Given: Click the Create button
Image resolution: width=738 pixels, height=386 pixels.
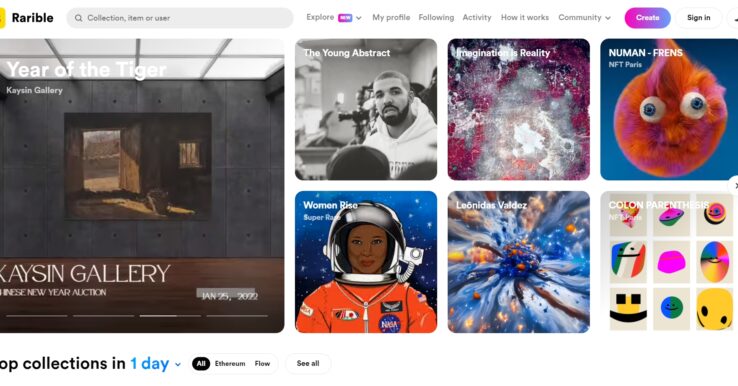Looking at the screenshot, I should (648, 18).
